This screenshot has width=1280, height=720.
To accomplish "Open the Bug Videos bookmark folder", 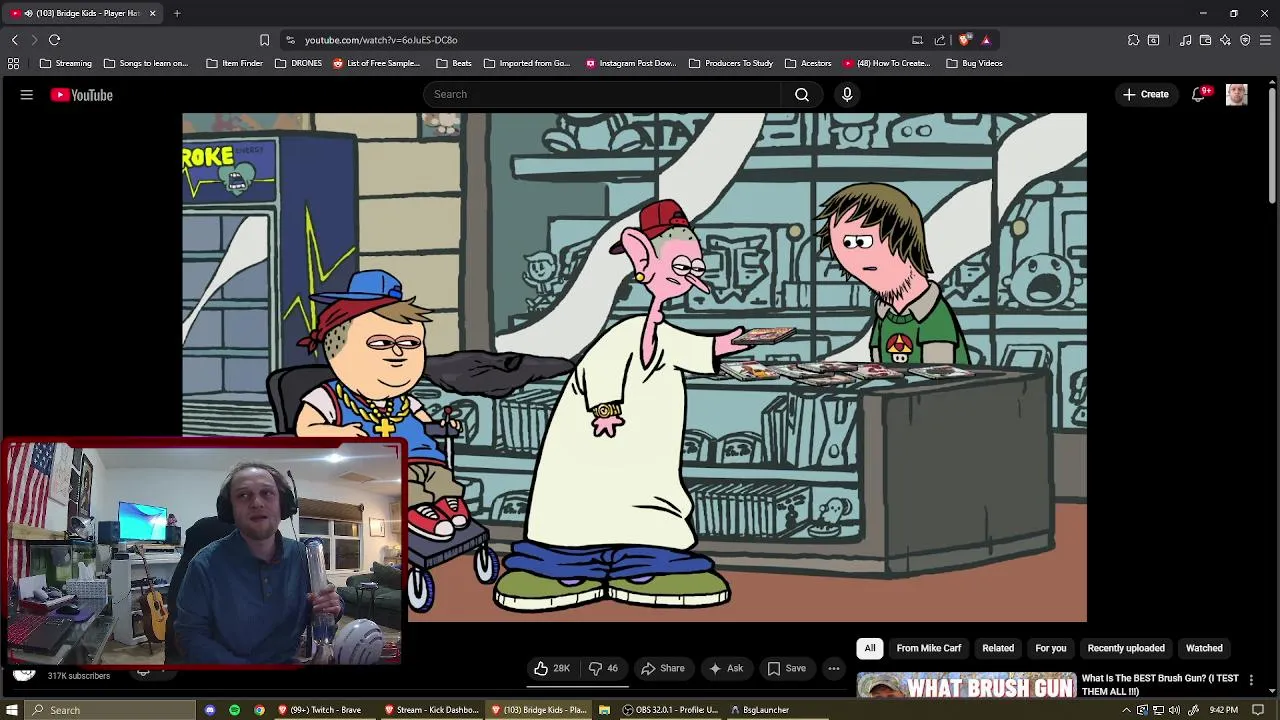I will tap(974, 63).
